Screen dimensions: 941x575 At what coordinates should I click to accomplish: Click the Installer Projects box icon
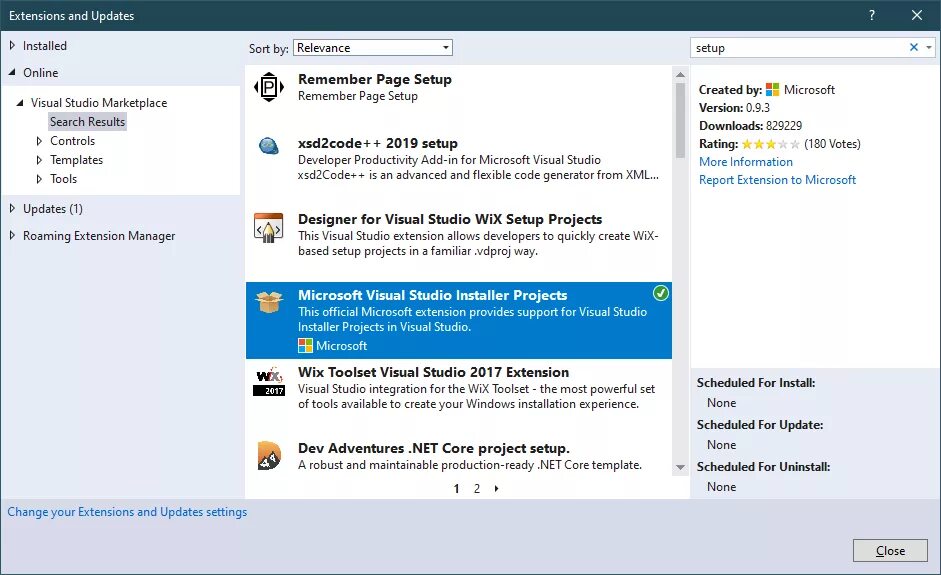click(269, 302)
